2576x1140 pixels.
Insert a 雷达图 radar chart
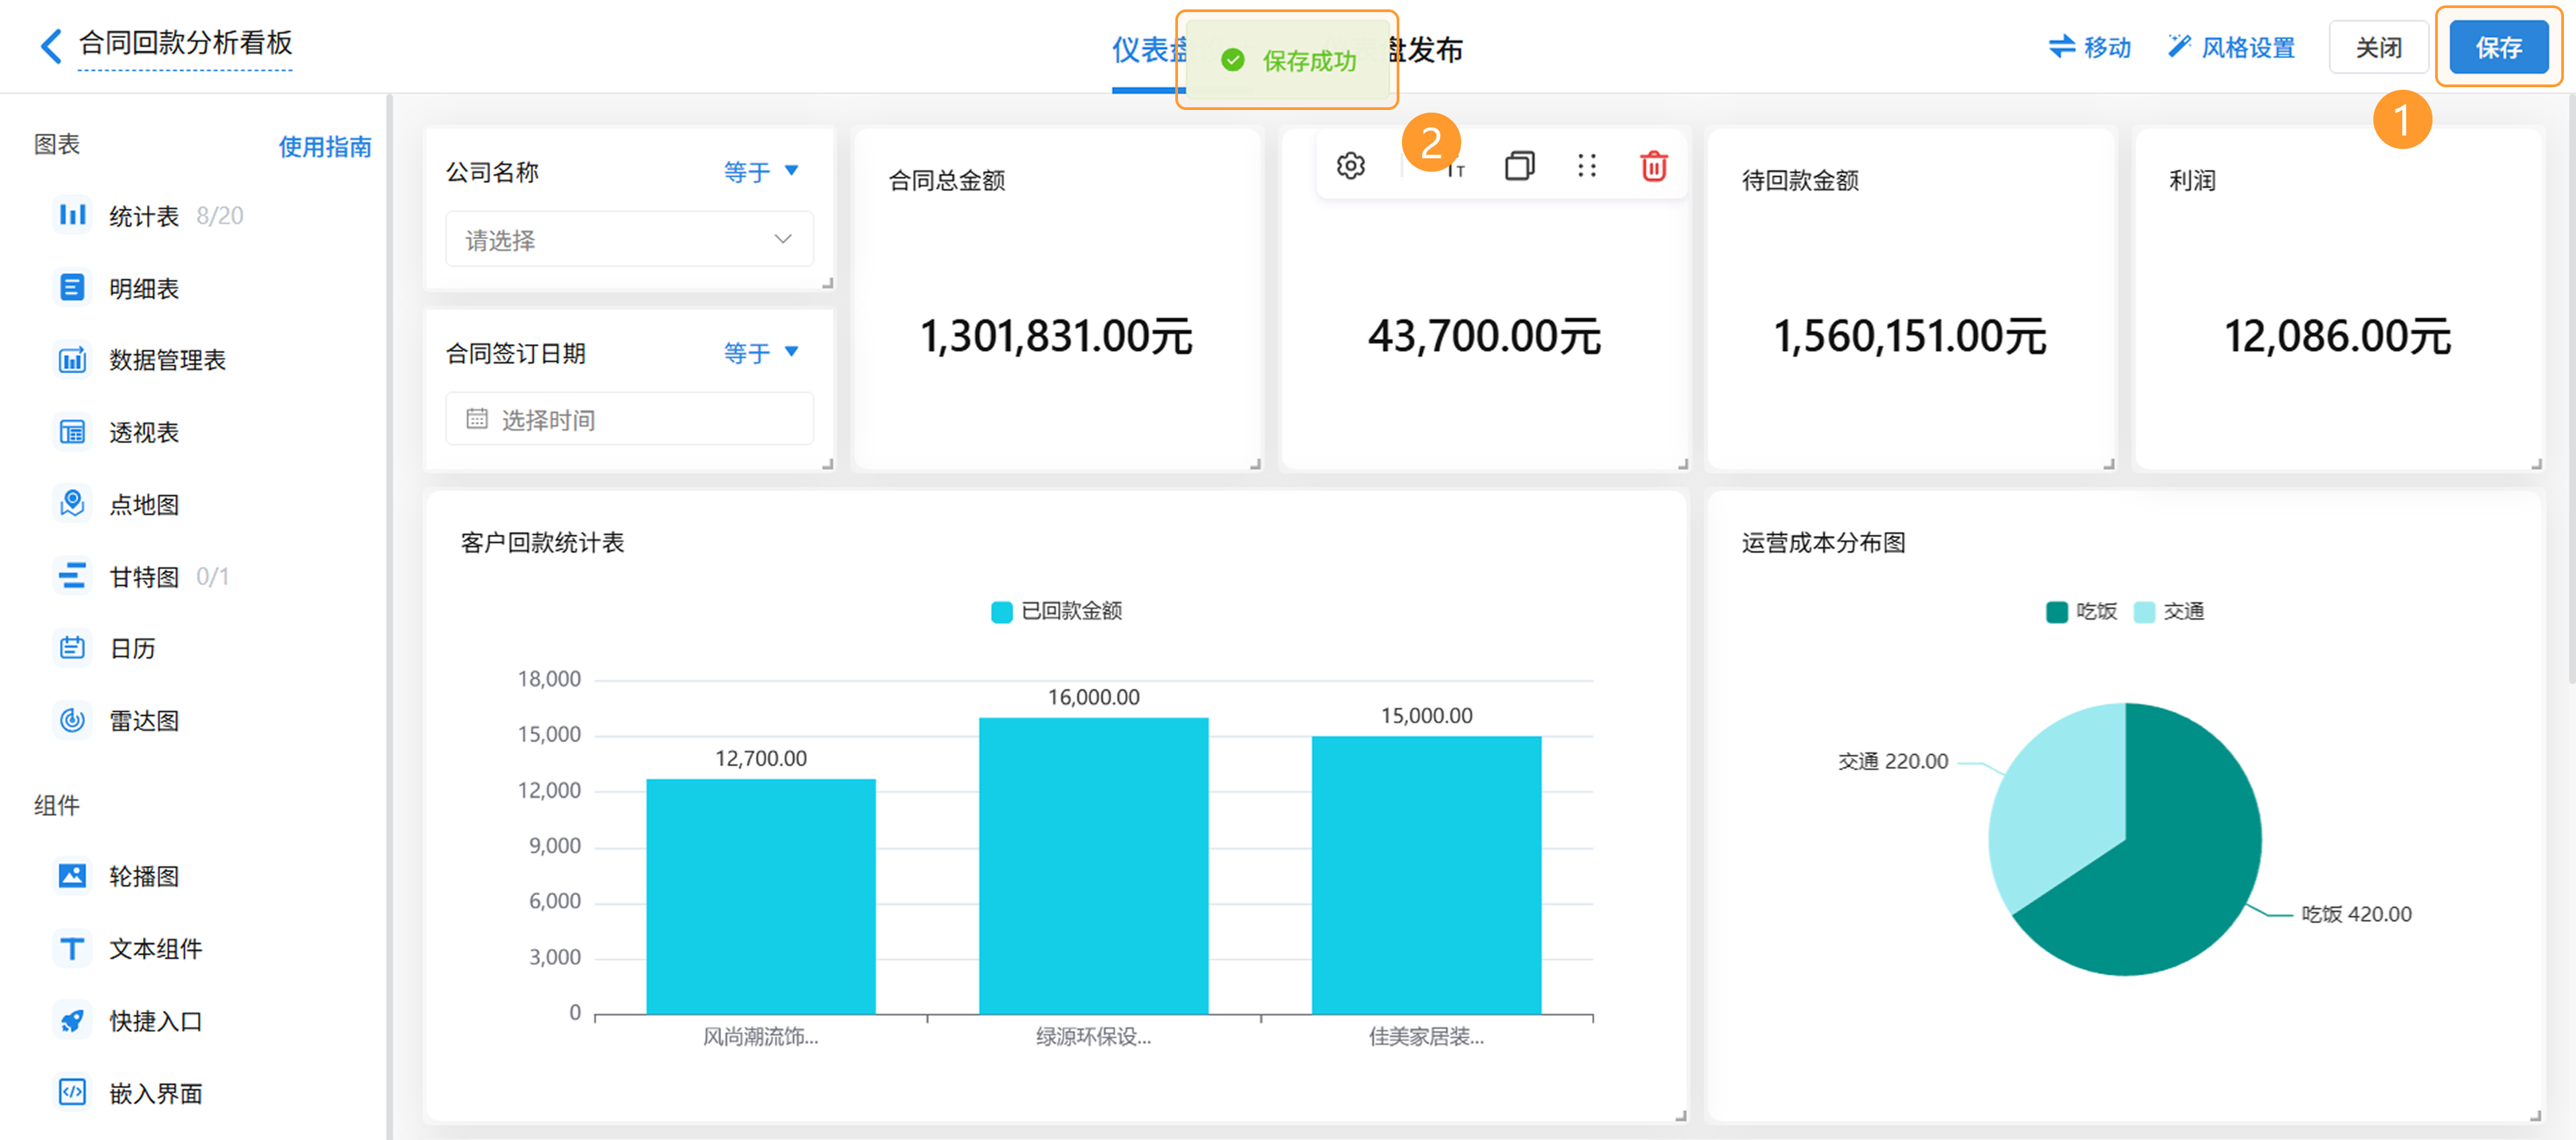[x=143, y=721]
